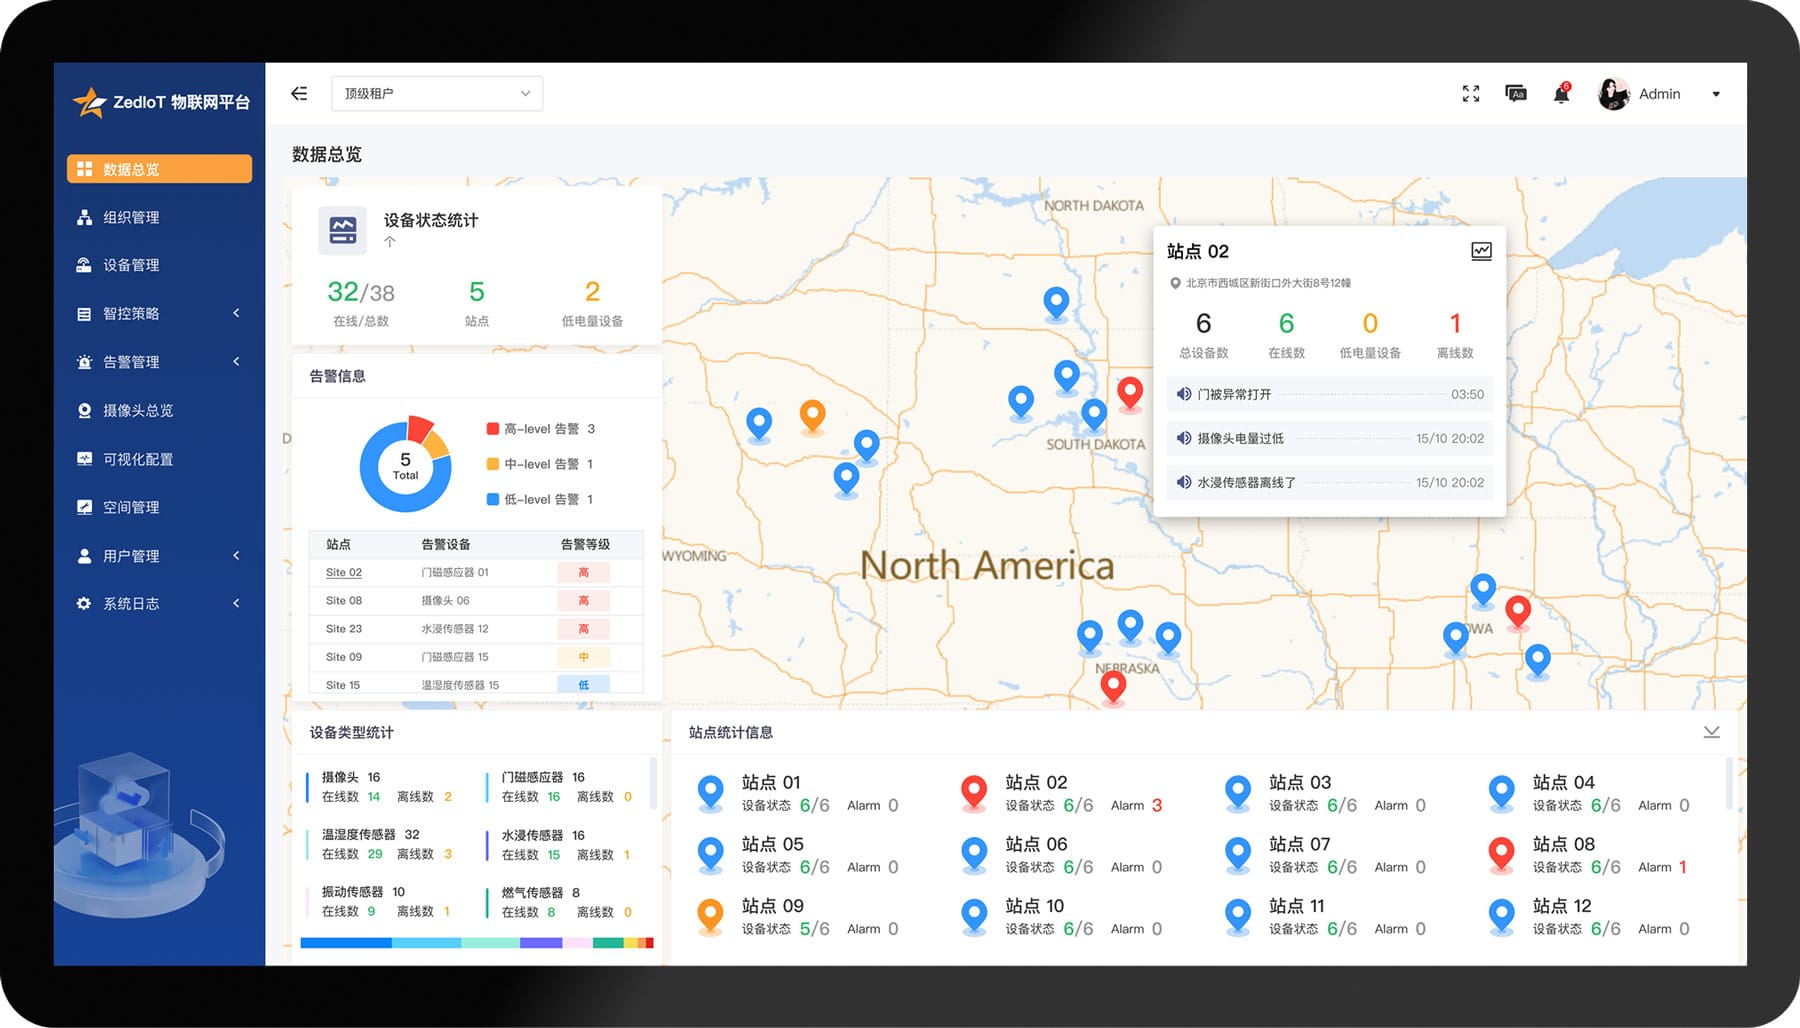
Task: Click the red map pin near Nebraska
Action: [1113, 686]
